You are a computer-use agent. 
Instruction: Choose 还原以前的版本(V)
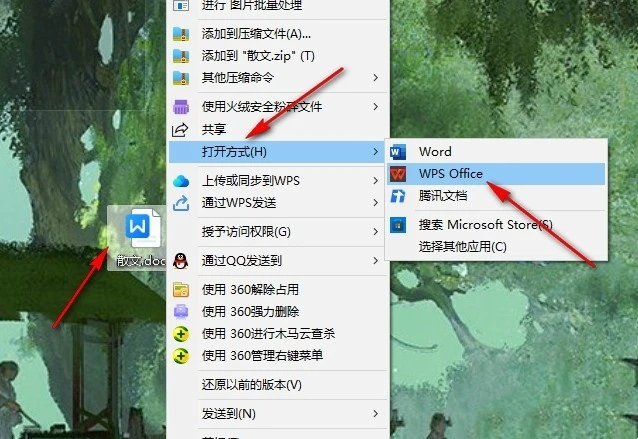point(279,385)
